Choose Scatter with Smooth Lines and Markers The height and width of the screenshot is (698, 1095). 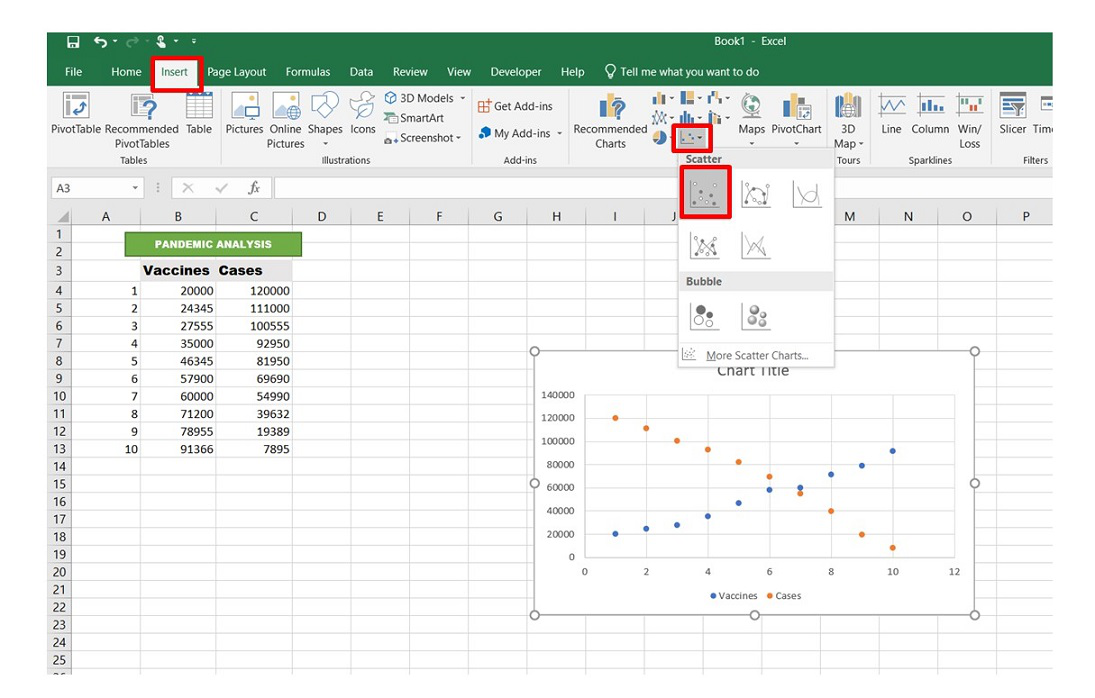pos(756,193)
